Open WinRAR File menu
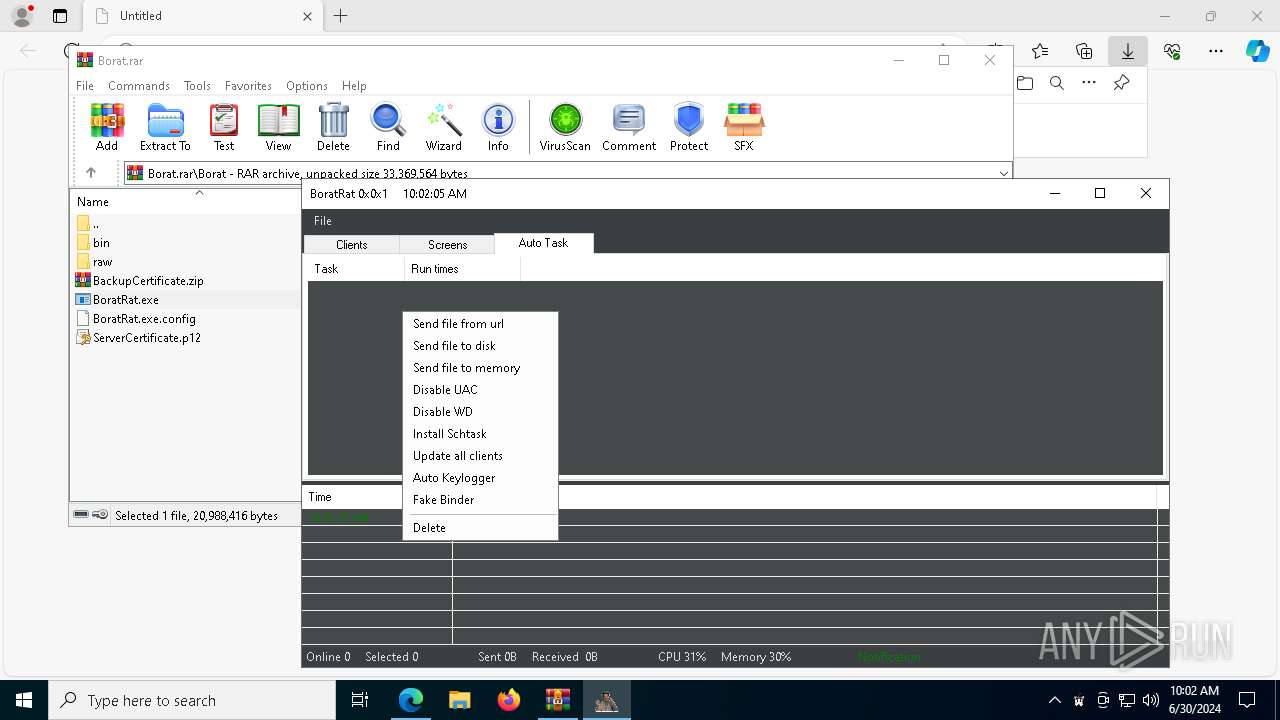This screenshot has height=720, width=1280. (85, 86)
